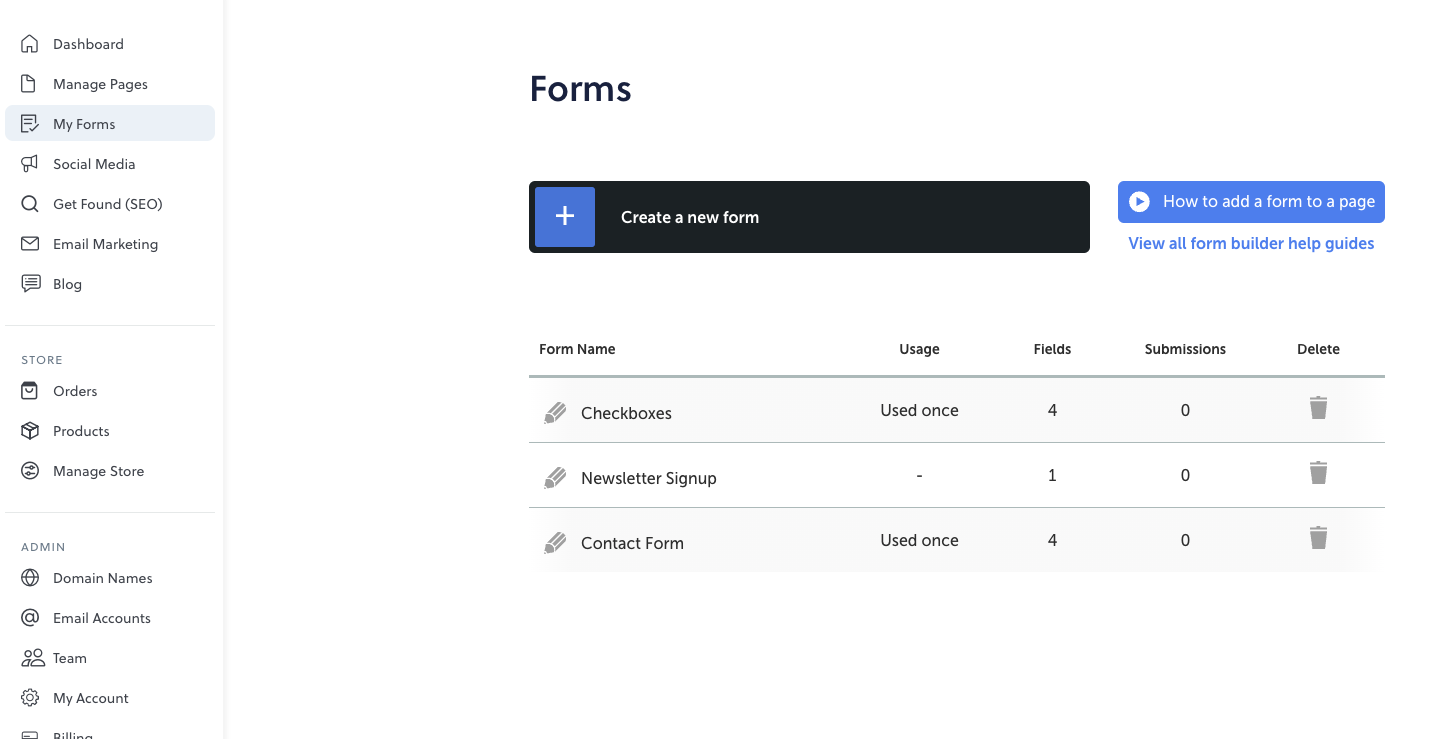Delete the Checkboxes form via trash icon
The image size is (1430, 739).
(x=1318, y=408)
